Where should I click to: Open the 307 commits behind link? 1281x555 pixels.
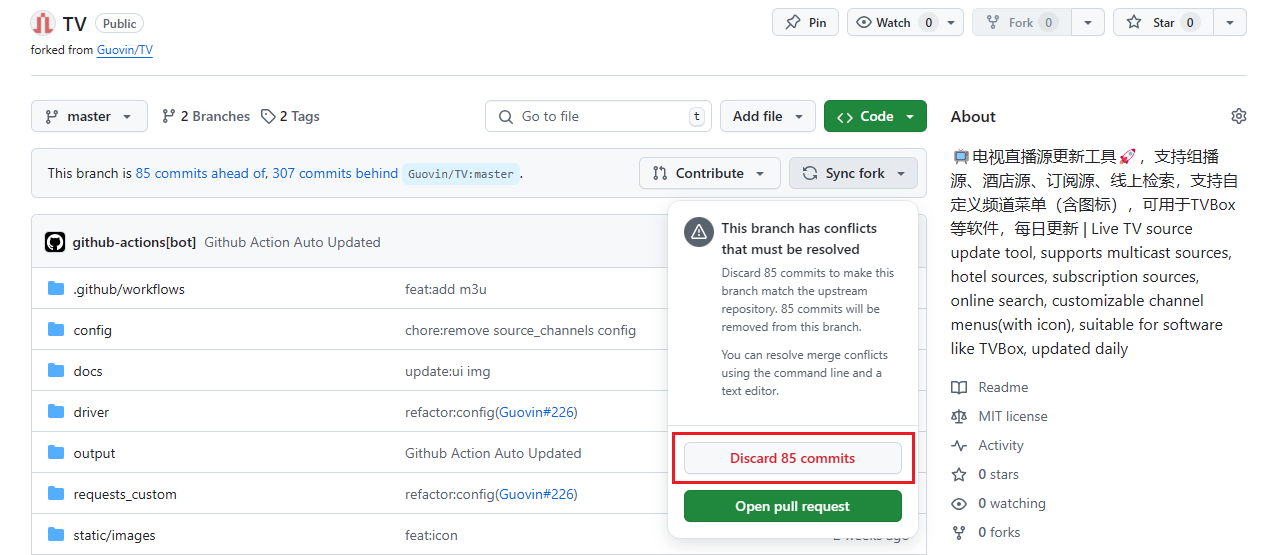click(x=335, y=173)
